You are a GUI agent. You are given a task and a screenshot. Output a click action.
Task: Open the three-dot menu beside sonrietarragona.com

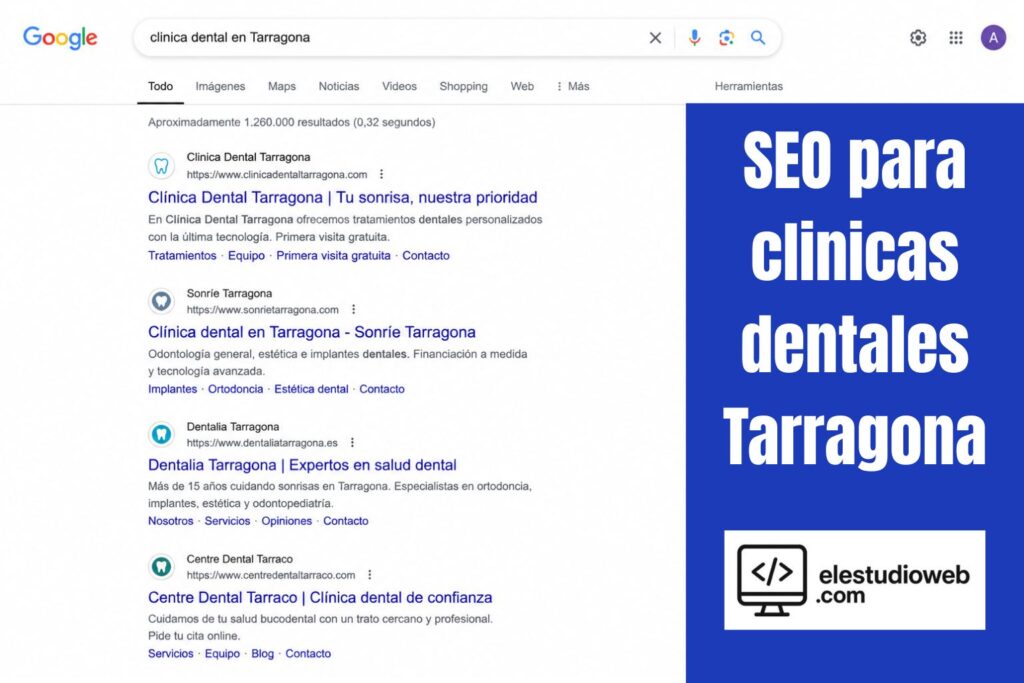coord(353,310)
